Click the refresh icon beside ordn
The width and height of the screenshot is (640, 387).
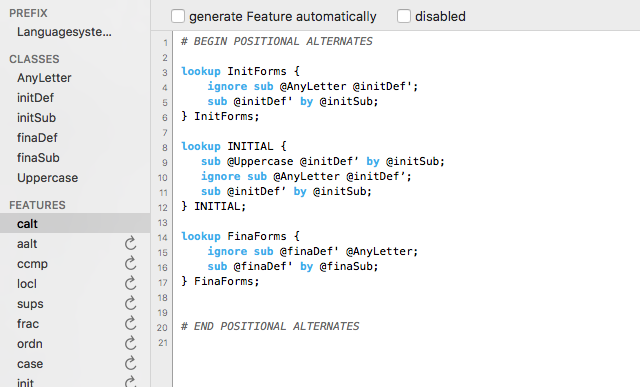point(130,343)
